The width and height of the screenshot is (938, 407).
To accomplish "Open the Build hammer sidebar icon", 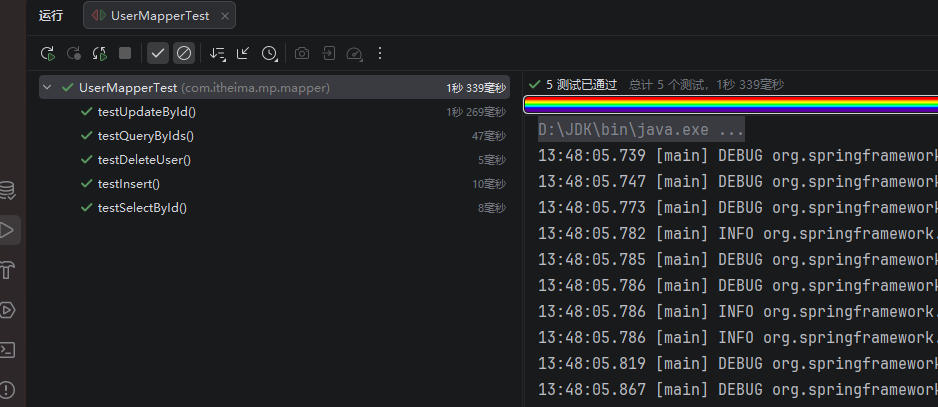I will click(x=7, y=270).
